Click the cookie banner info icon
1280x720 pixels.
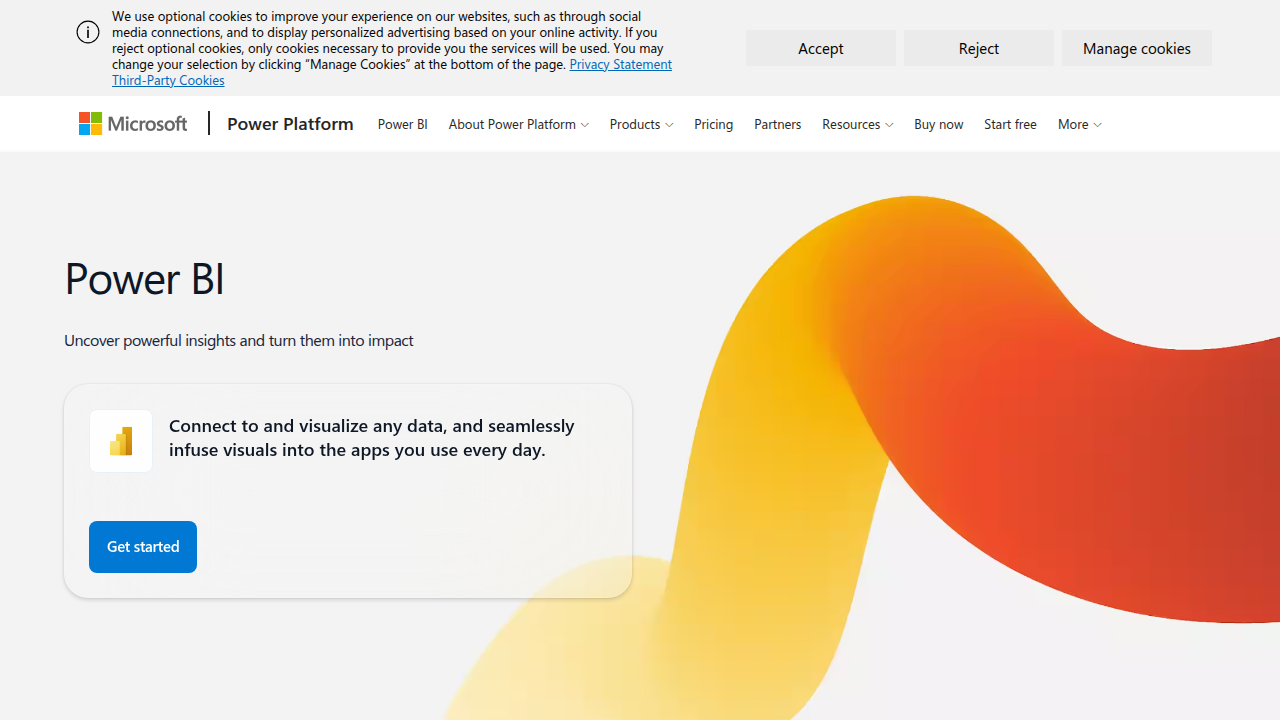click(x=88, y=32)
